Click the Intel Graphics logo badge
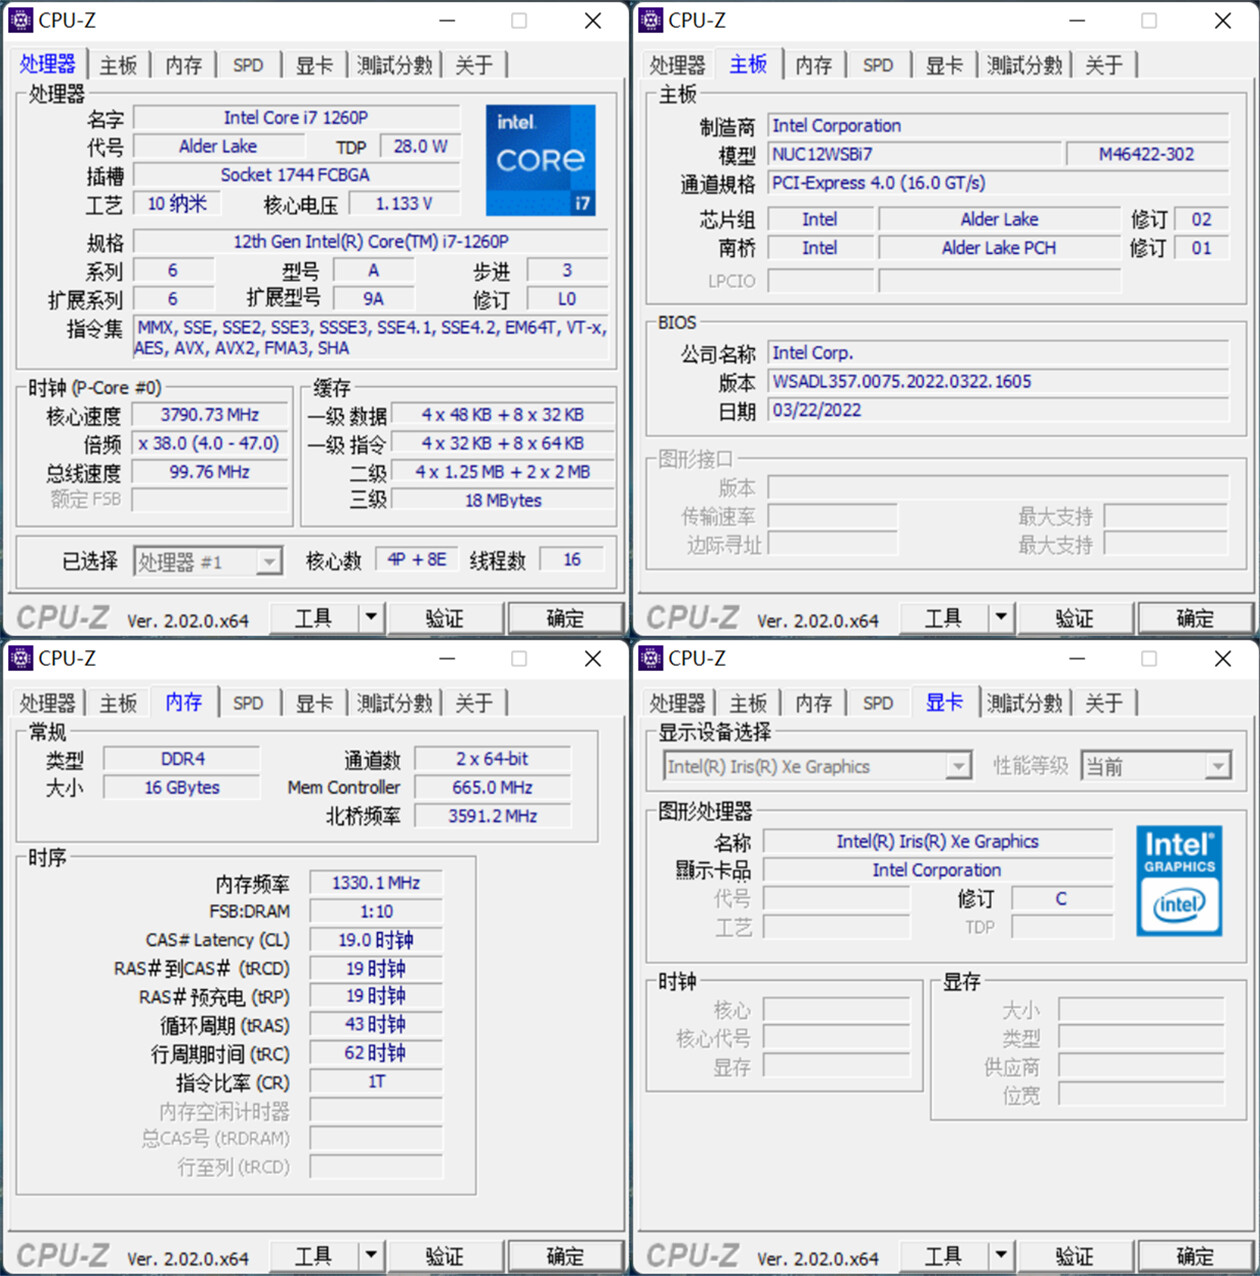 [1179, 881]
